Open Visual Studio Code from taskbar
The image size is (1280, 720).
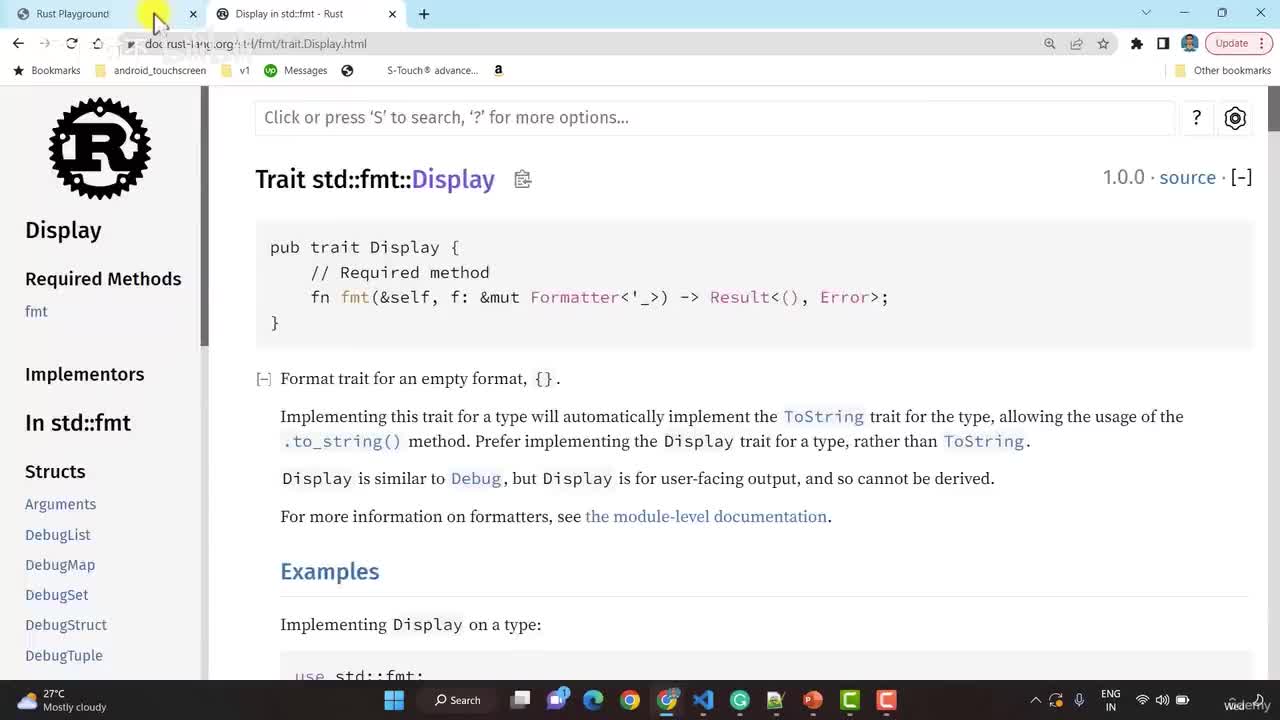[703, 700]
